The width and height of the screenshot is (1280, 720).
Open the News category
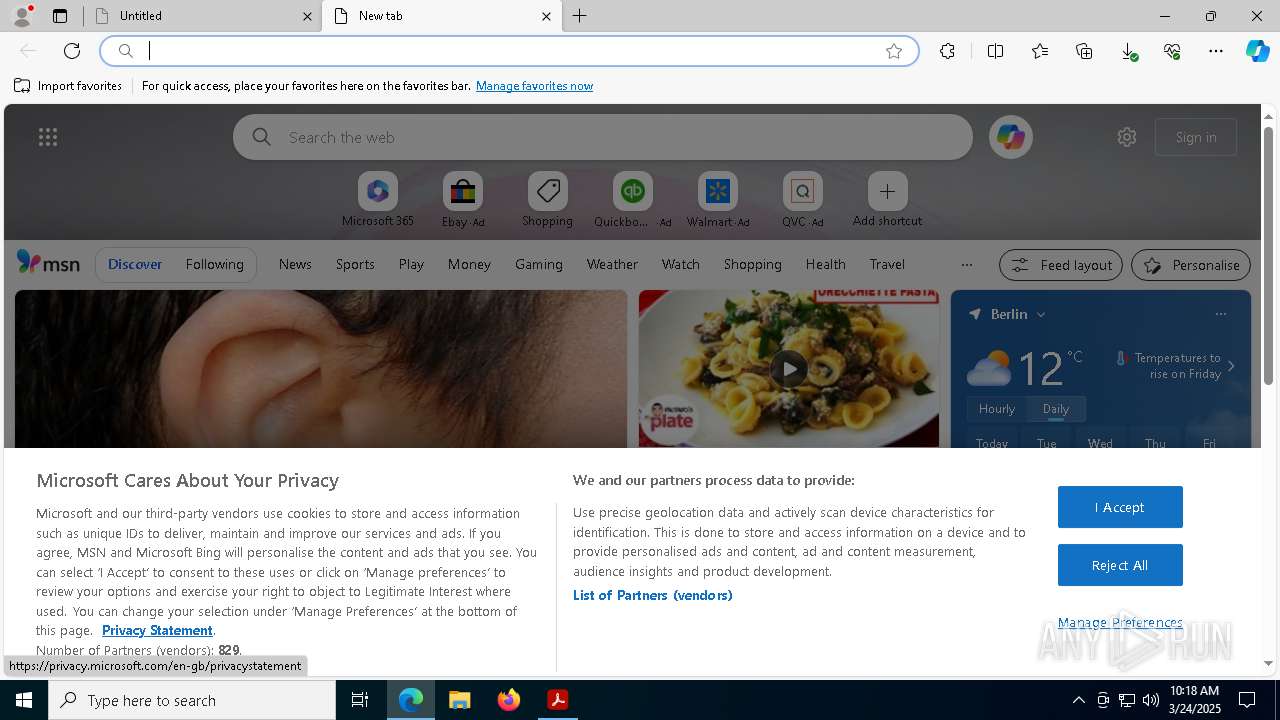tap(295, 264)
